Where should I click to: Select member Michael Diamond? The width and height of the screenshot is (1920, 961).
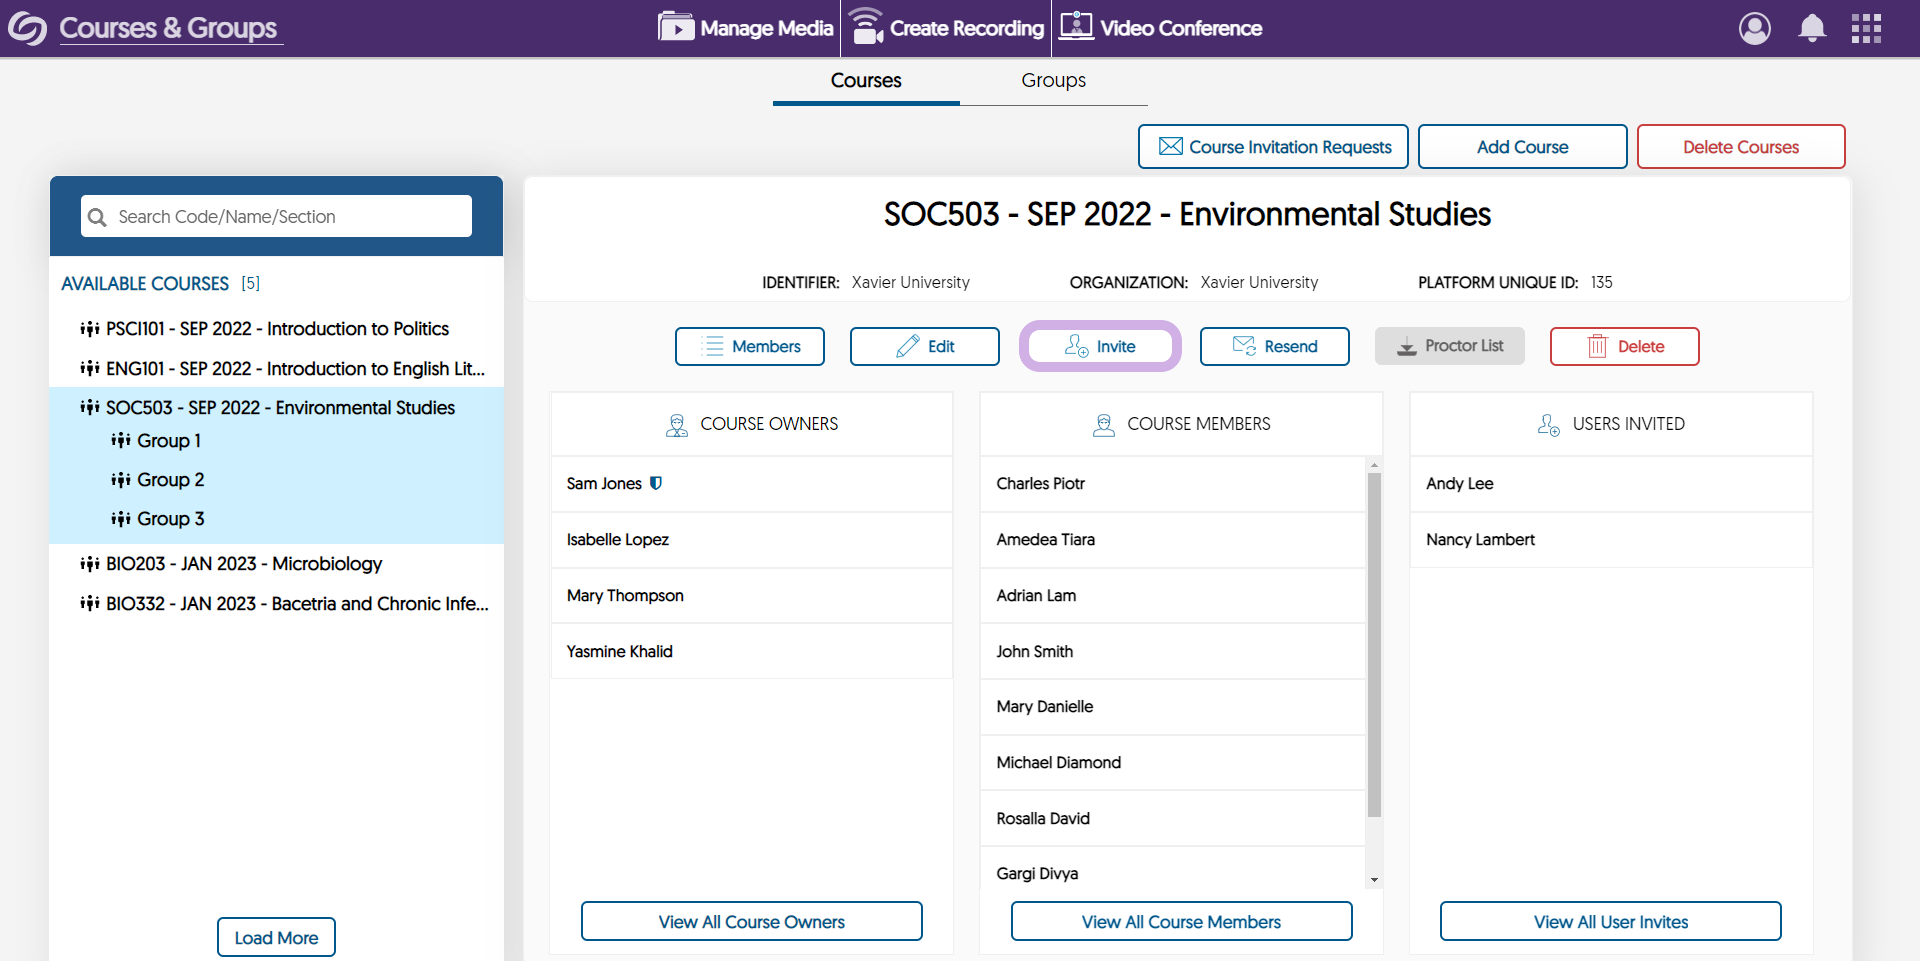click(x=1173, y=763)
